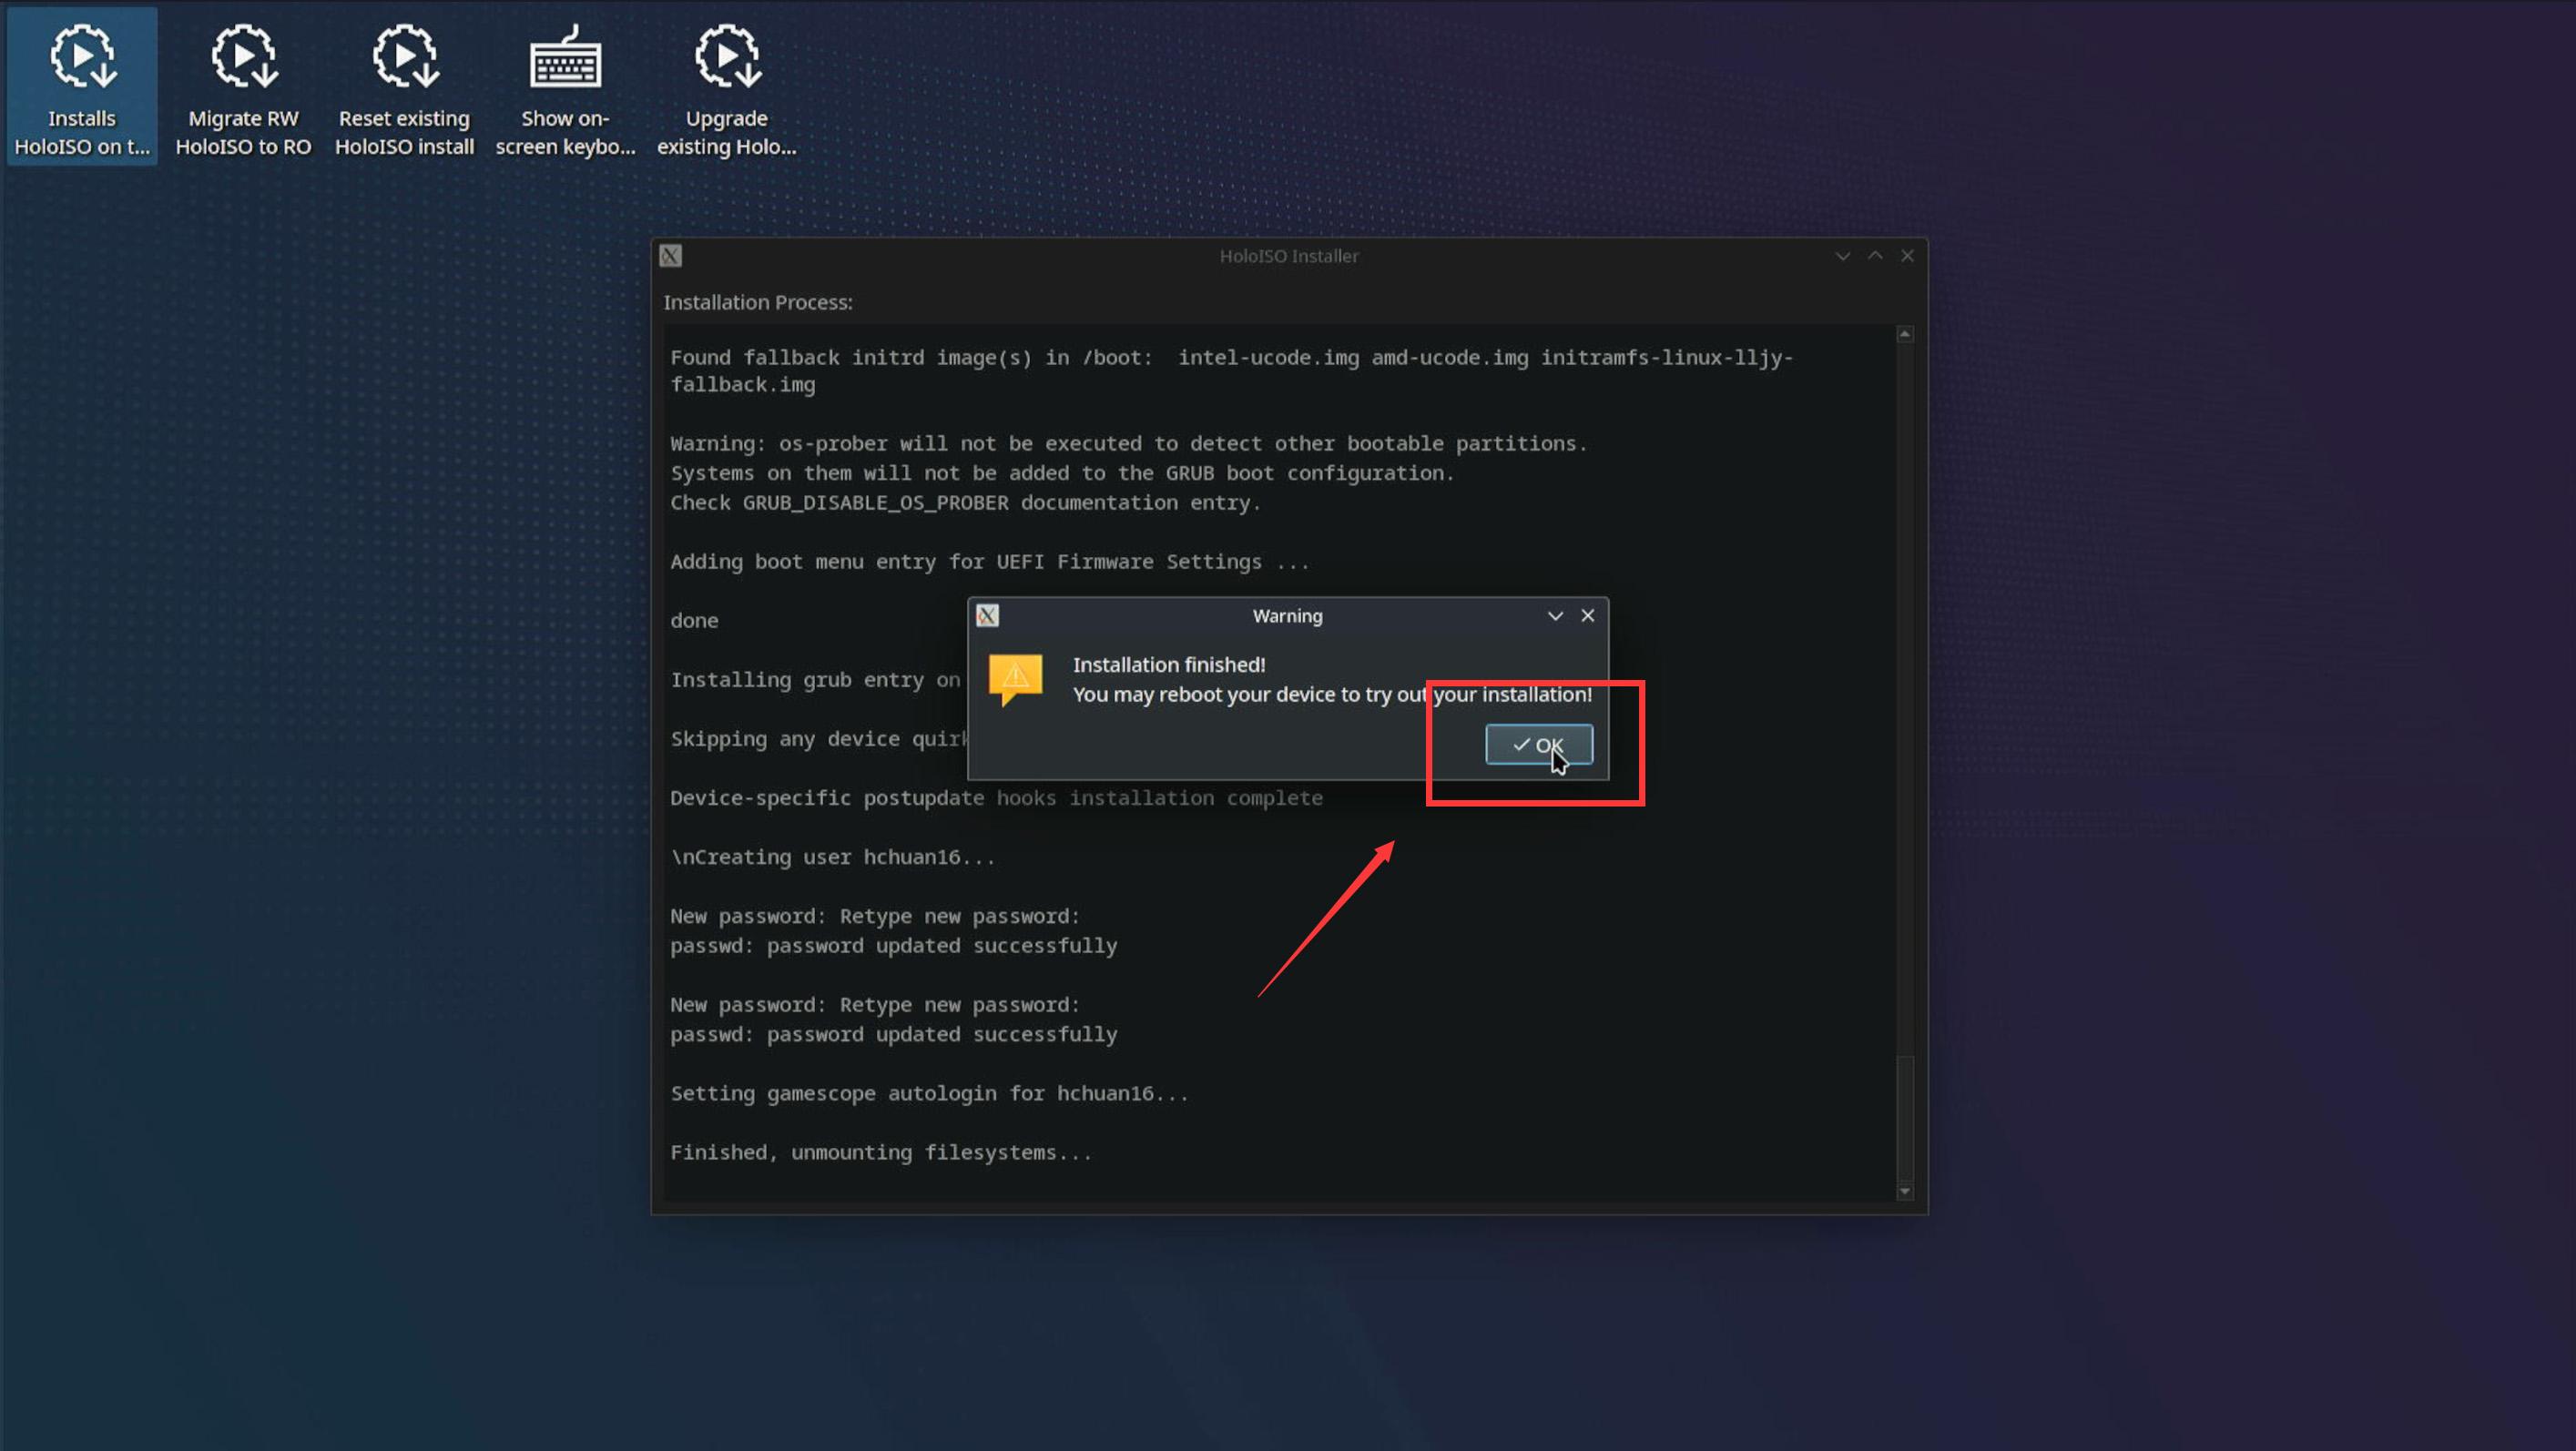Image resolution: width=2576 pixels, height=1451 pixels.
Task: Minimize the Warning dialog using its chevron
Action: (1555, 616)
